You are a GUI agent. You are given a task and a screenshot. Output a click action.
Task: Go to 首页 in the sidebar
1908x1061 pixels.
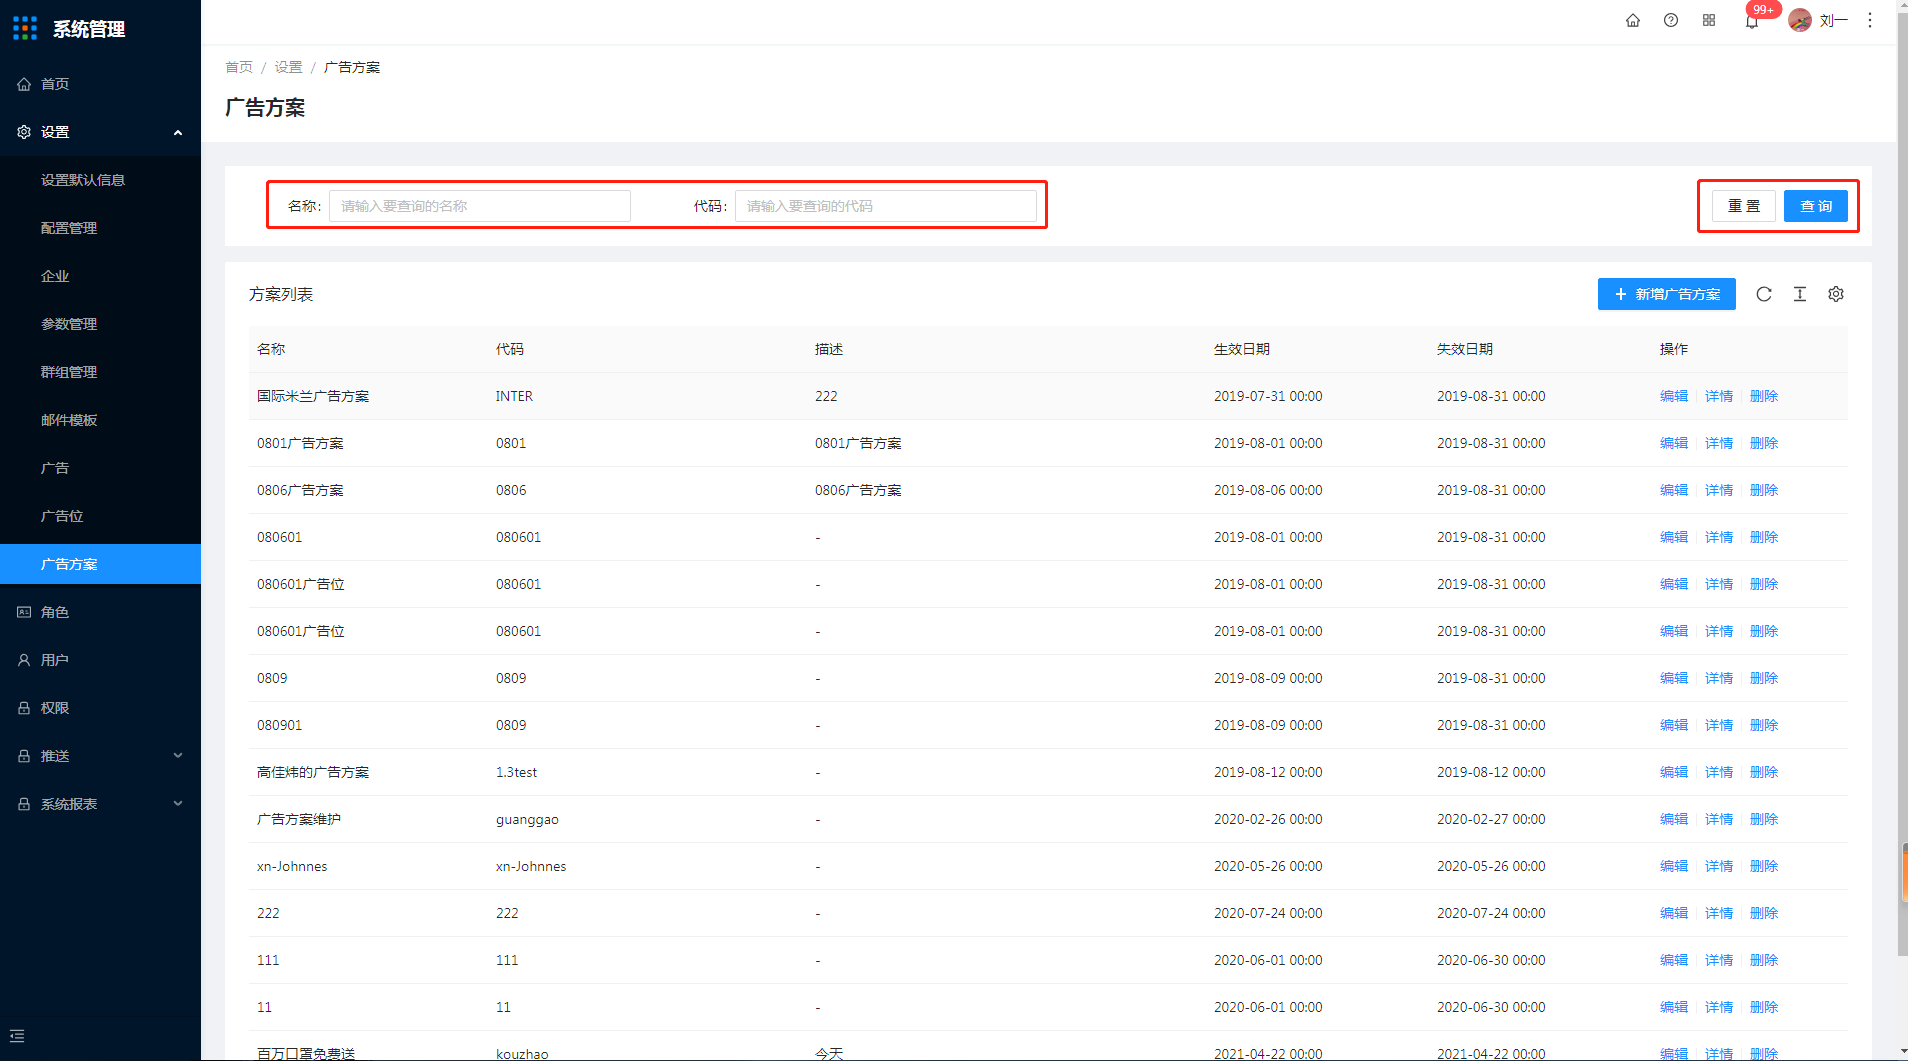100,84
